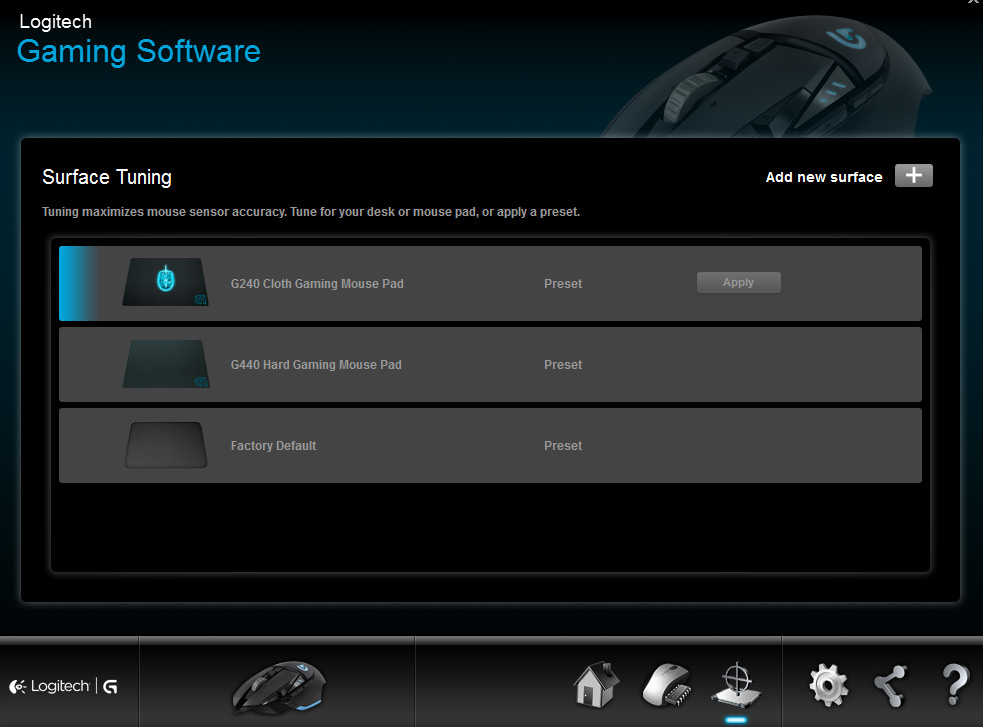983x727 pixels.
Task: Click Preset text in the G440 row
Action: (563, 365)
